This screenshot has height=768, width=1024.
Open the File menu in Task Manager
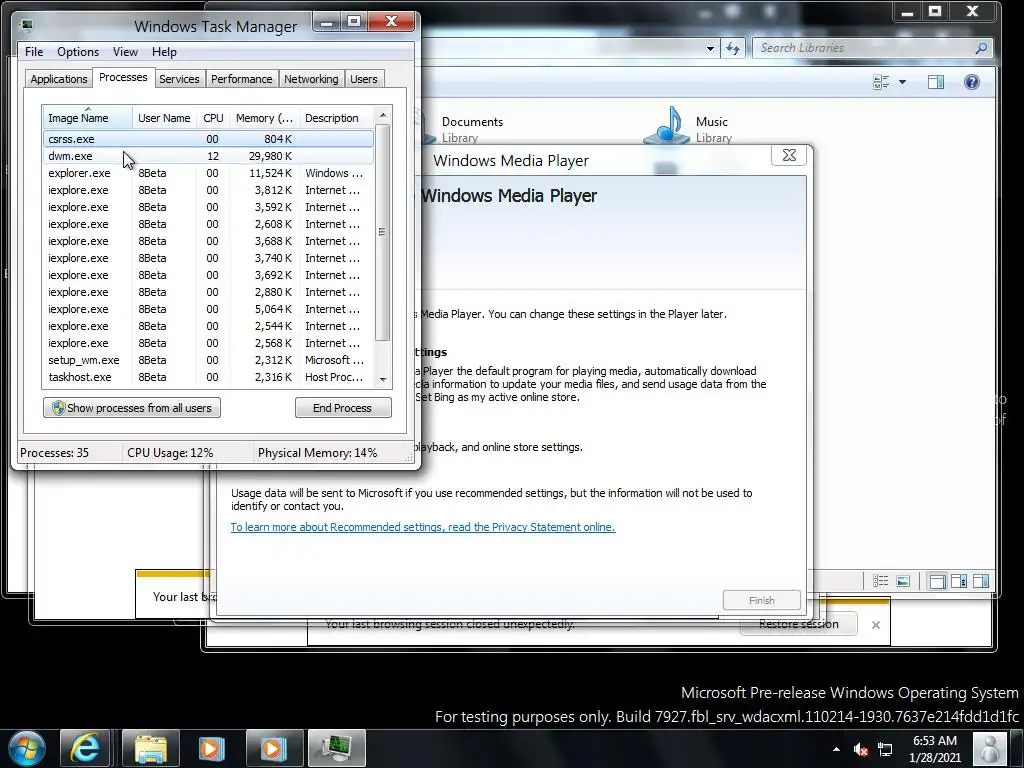pos(34,52)
